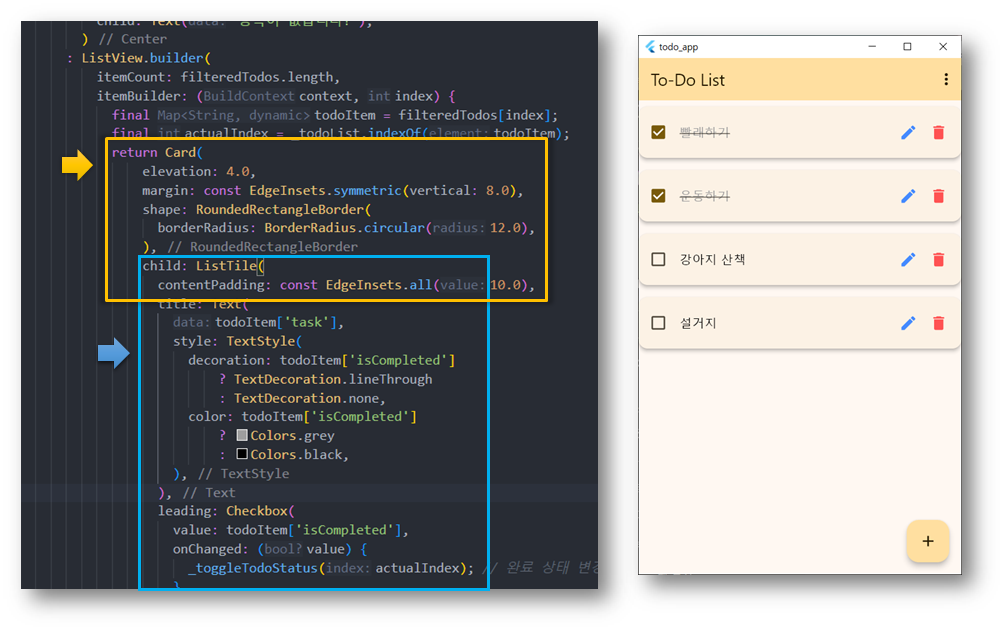Open the three-dot overflow menu in app bar
The width and height of the screenshot is (1004, 631).
click(946, 79)
